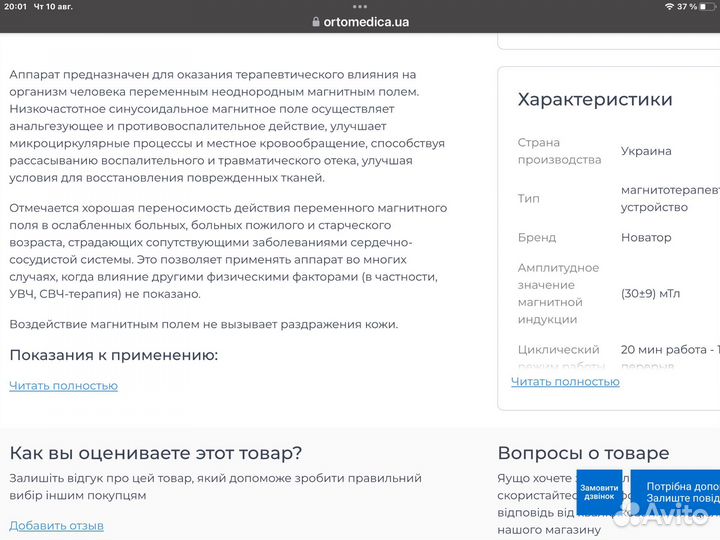
Task: Tap the padlock icon in the address bar
Action: tap(316, 22)
